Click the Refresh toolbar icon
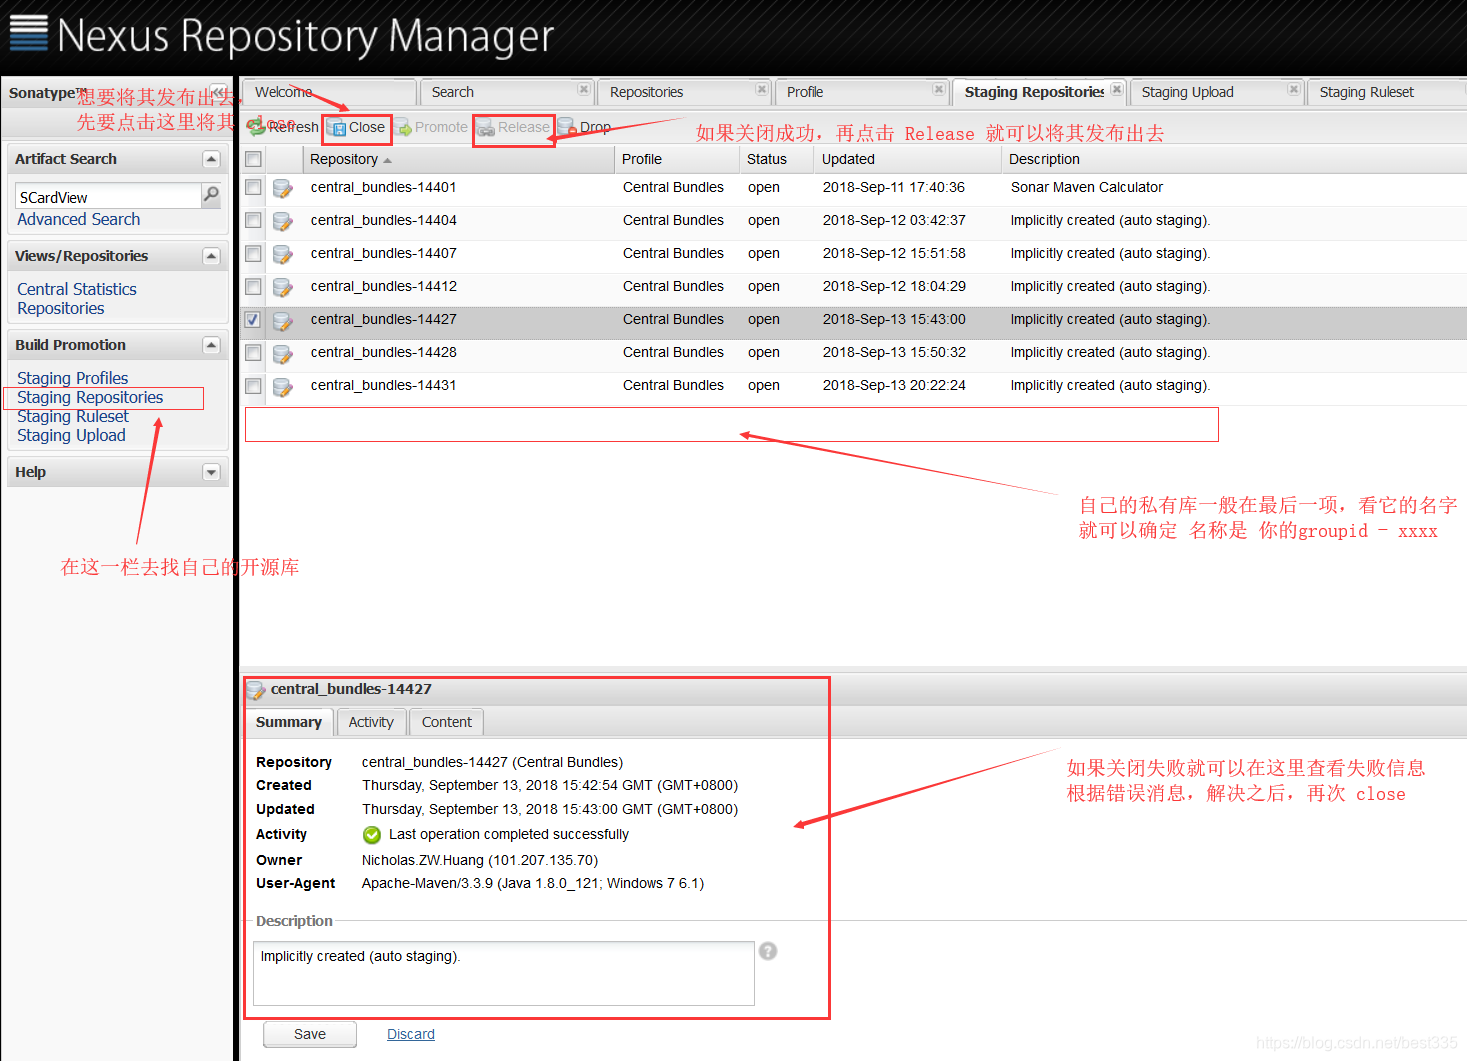 coord(256,127)
